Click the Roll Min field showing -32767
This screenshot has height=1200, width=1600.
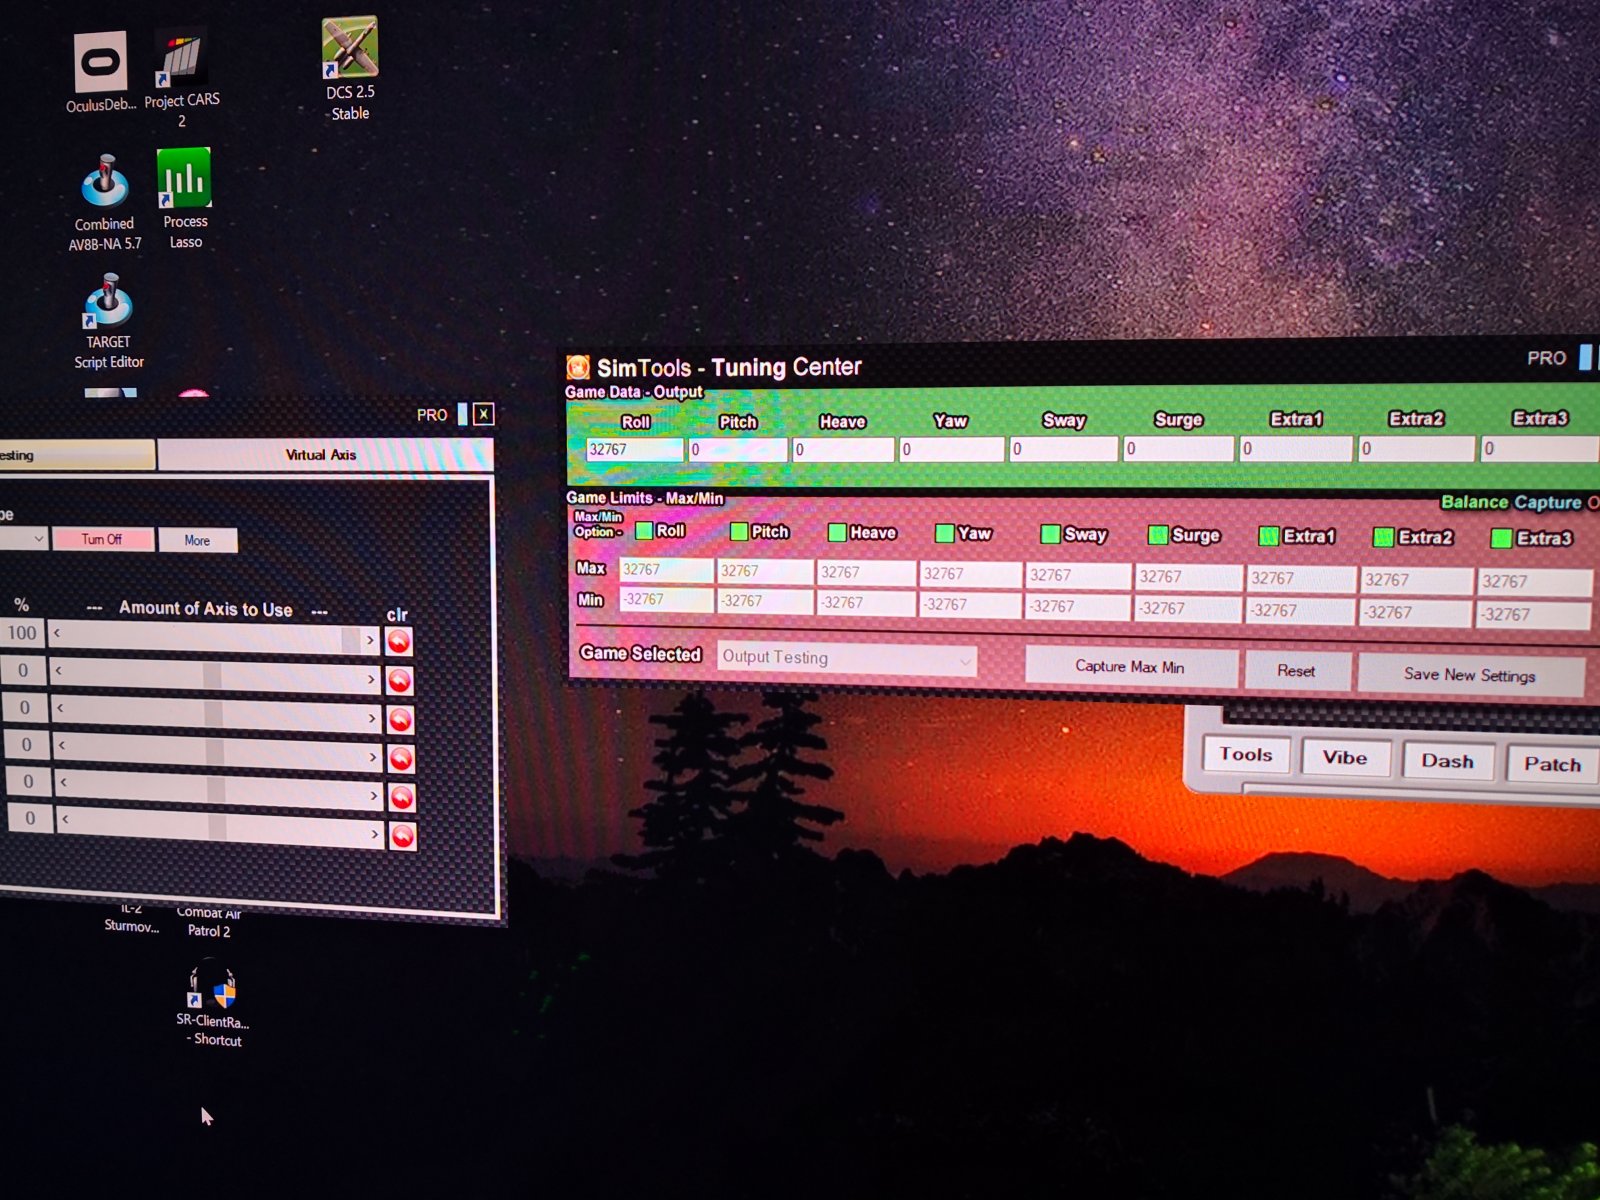pos(666,600)
